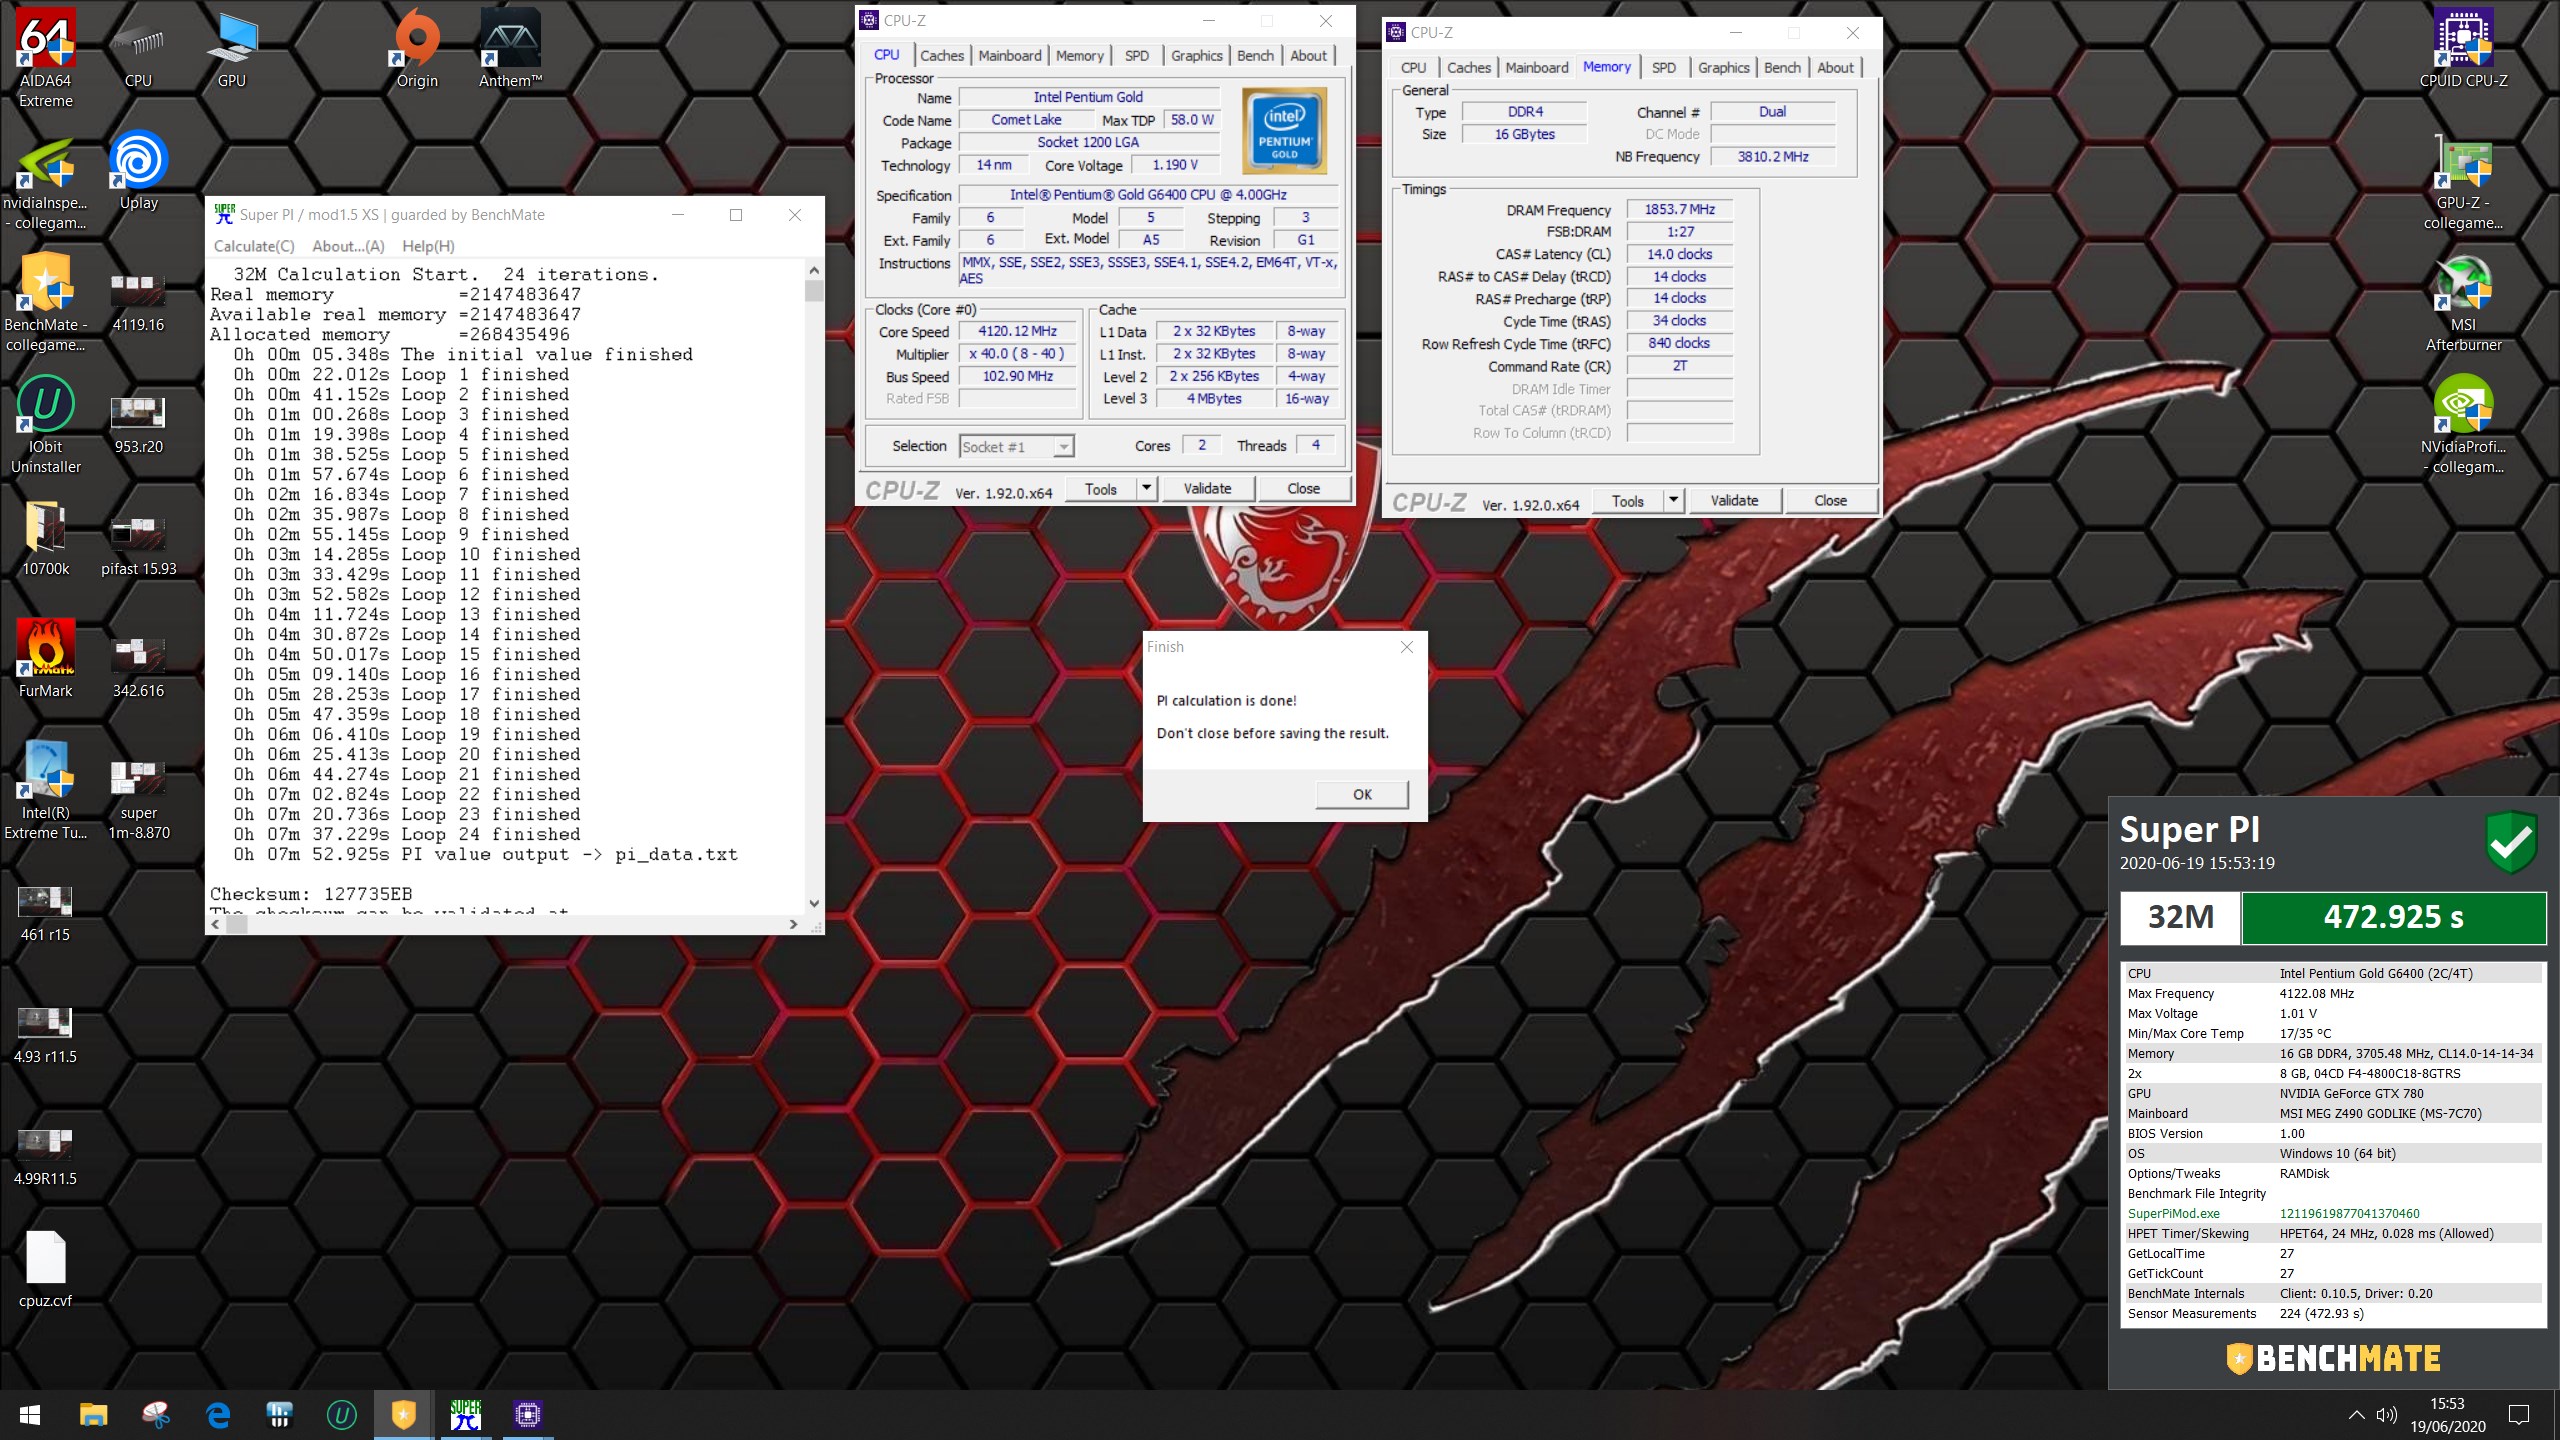Show hidden system tray icons
Screen dimensions: 2560x1440
click(2357, 1415)
